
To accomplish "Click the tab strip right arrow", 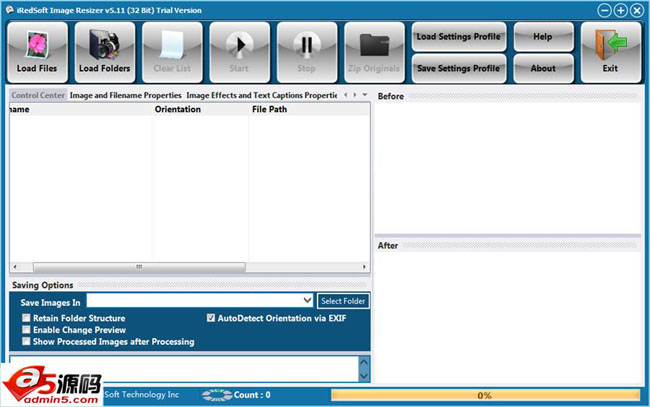I will pos(355,95).
